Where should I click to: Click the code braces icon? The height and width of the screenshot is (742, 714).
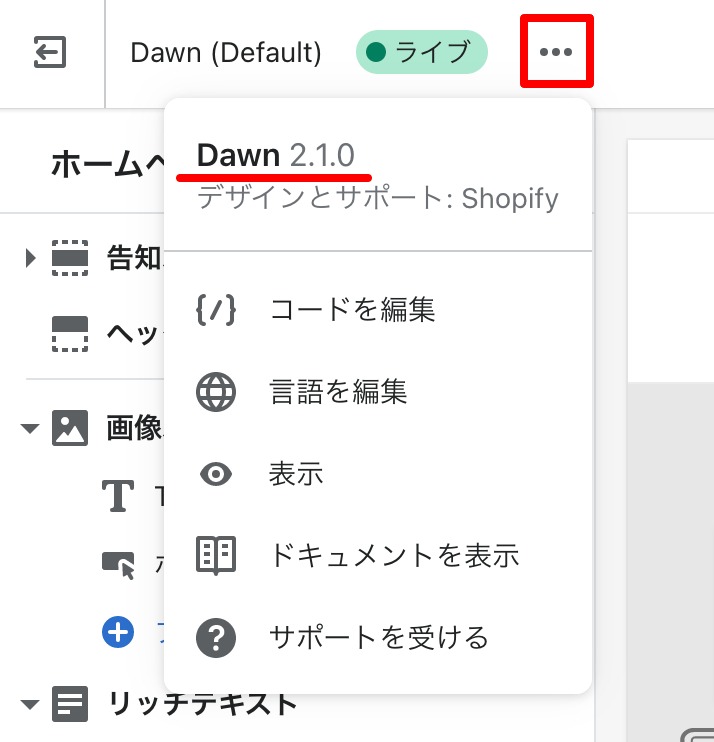[216, 310]
